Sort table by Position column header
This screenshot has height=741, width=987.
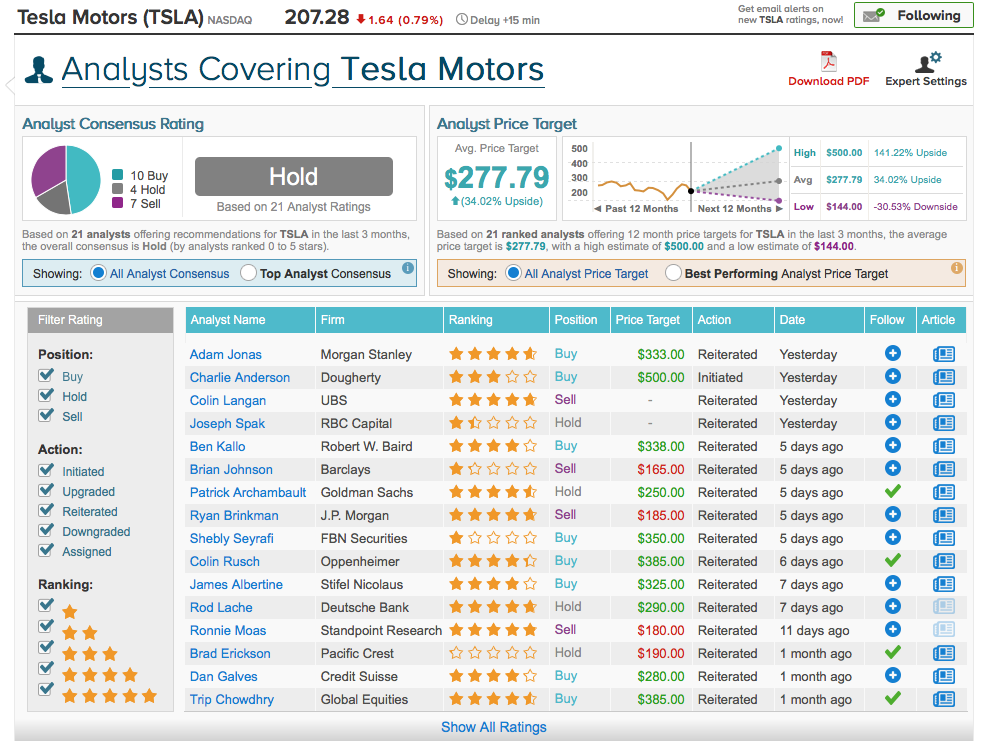coord(580,320)
